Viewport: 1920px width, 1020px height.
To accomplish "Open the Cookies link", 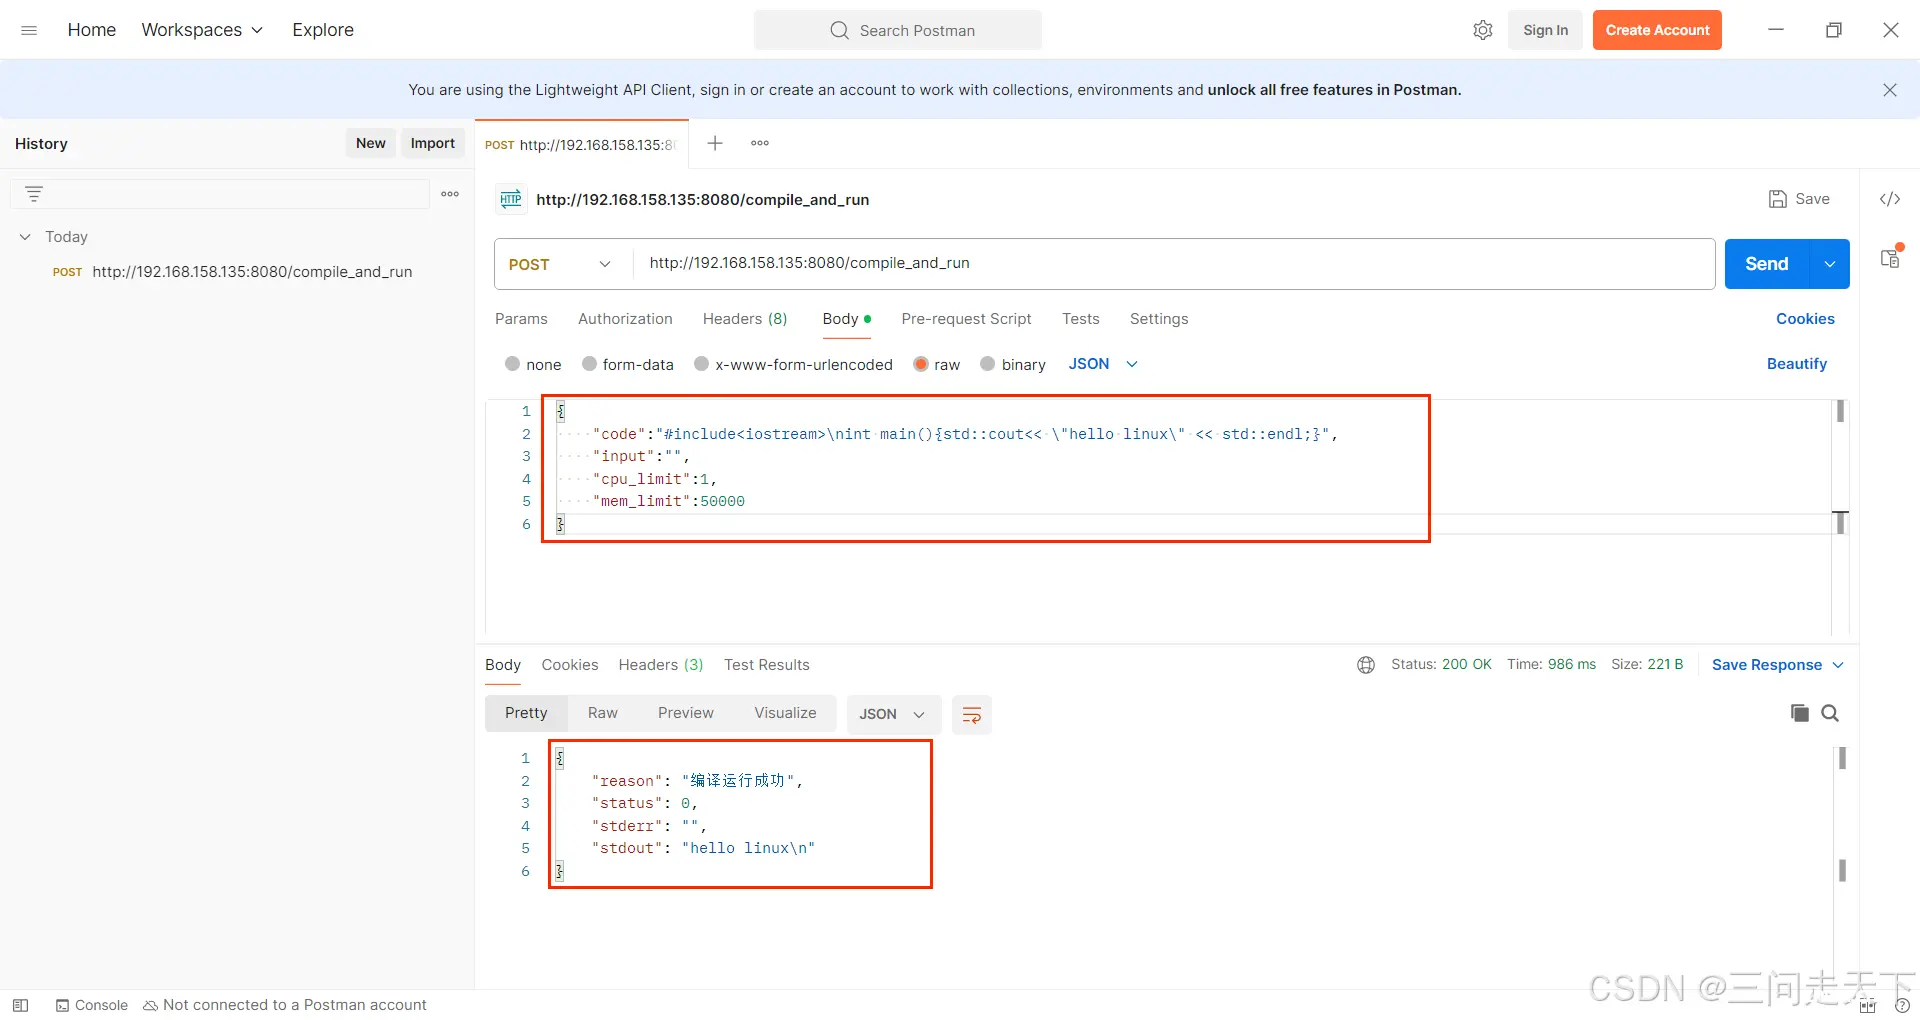I will [1805, 319].
